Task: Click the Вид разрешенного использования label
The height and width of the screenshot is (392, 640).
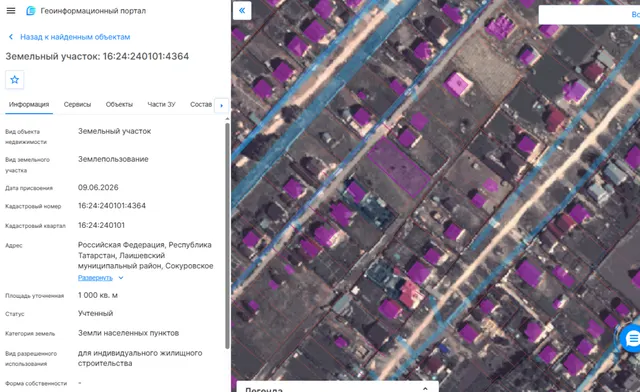Action: pyautogui.click(x=31, y=359)
